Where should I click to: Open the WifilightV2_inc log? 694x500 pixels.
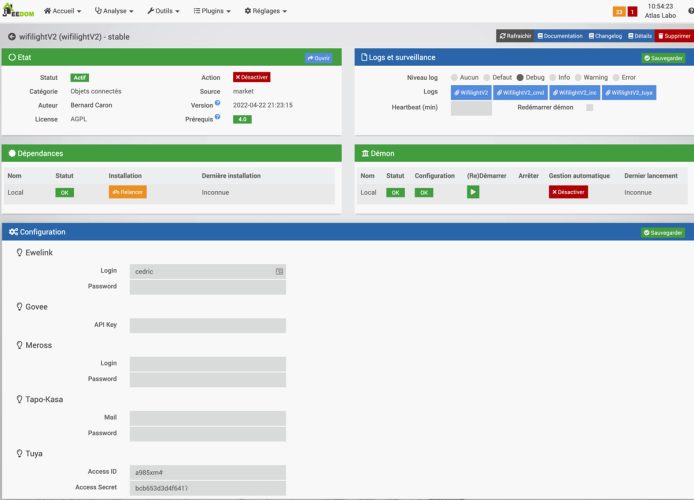575,92
